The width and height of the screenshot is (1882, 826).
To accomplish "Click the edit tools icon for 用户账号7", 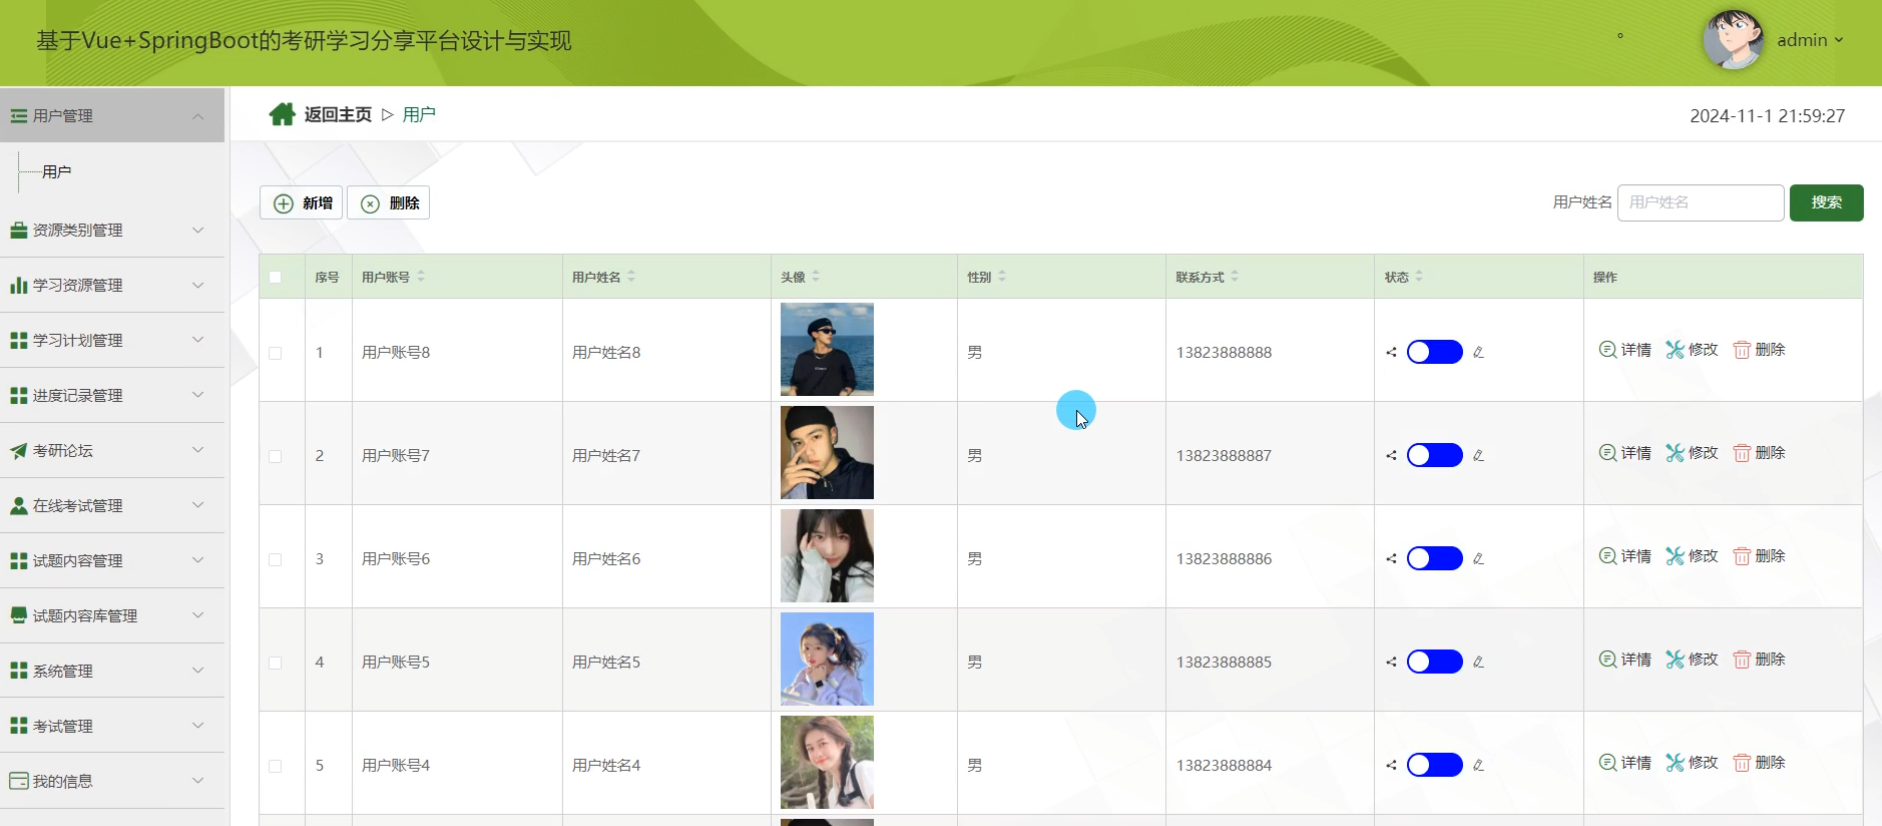I will 1675,453.
